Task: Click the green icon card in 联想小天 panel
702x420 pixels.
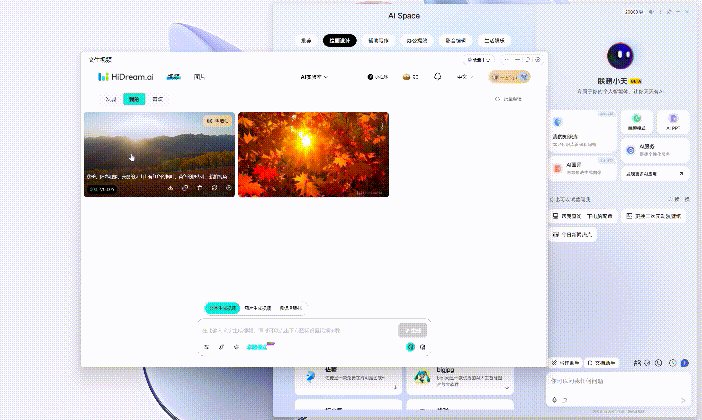Action: pyautogui.click(x=637, y=122)
